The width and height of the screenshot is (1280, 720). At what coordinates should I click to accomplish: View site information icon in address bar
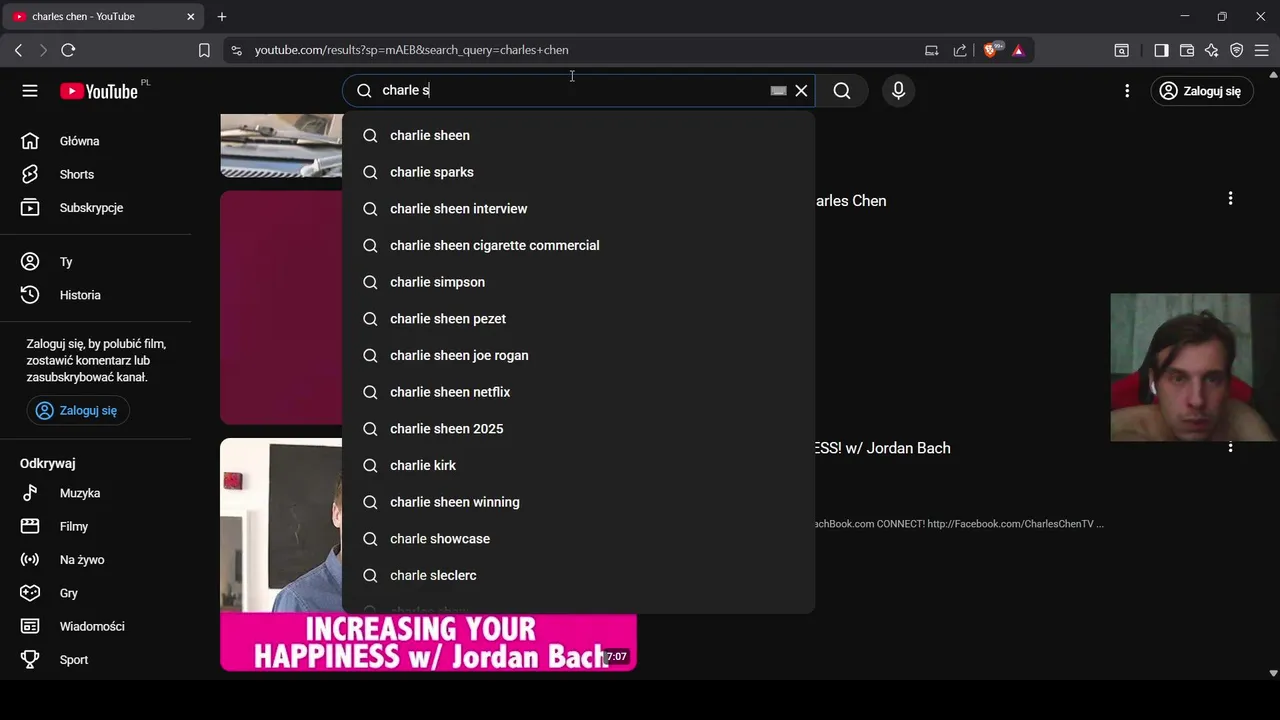pos(236,50)
